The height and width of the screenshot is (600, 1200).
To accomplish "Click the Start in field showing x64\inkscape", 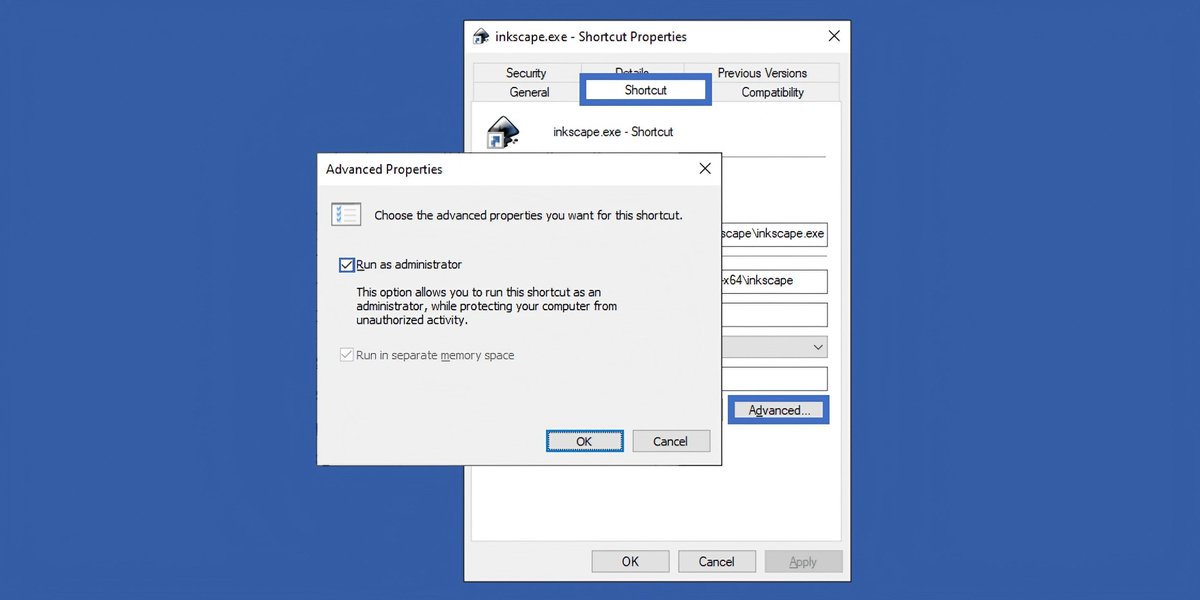I will click(x=790, y=281).
